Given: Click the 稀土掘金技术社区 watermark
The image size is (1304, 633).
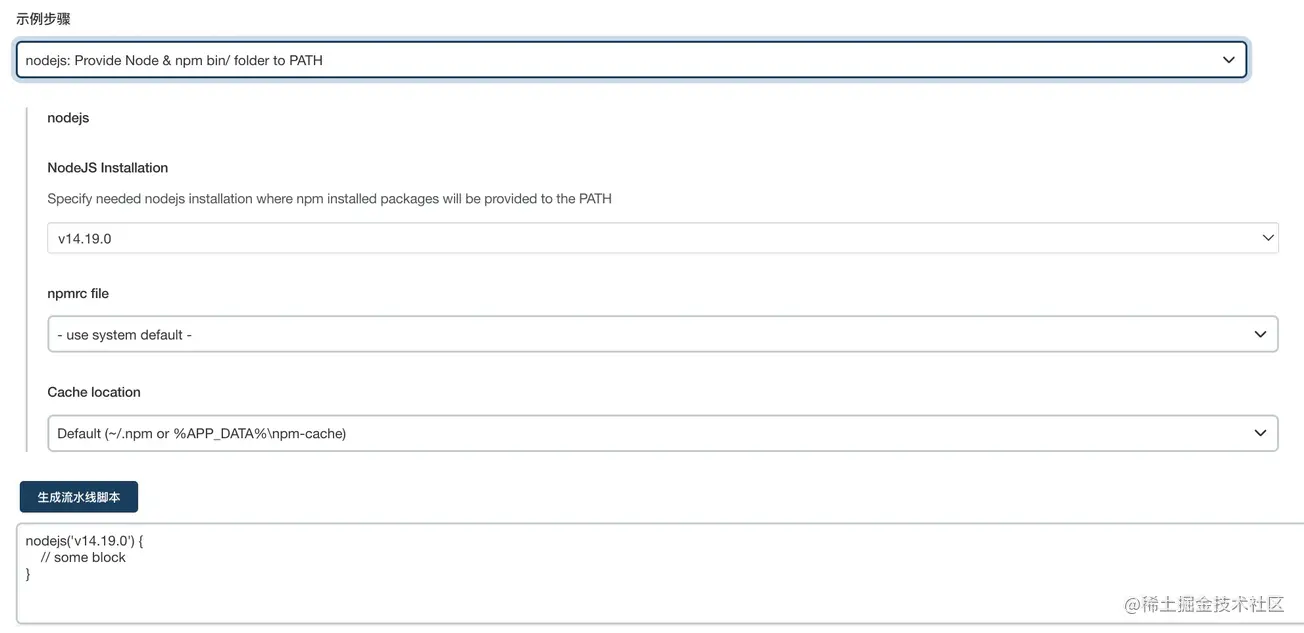Looking at the screenshot, I should [1204, 604].
